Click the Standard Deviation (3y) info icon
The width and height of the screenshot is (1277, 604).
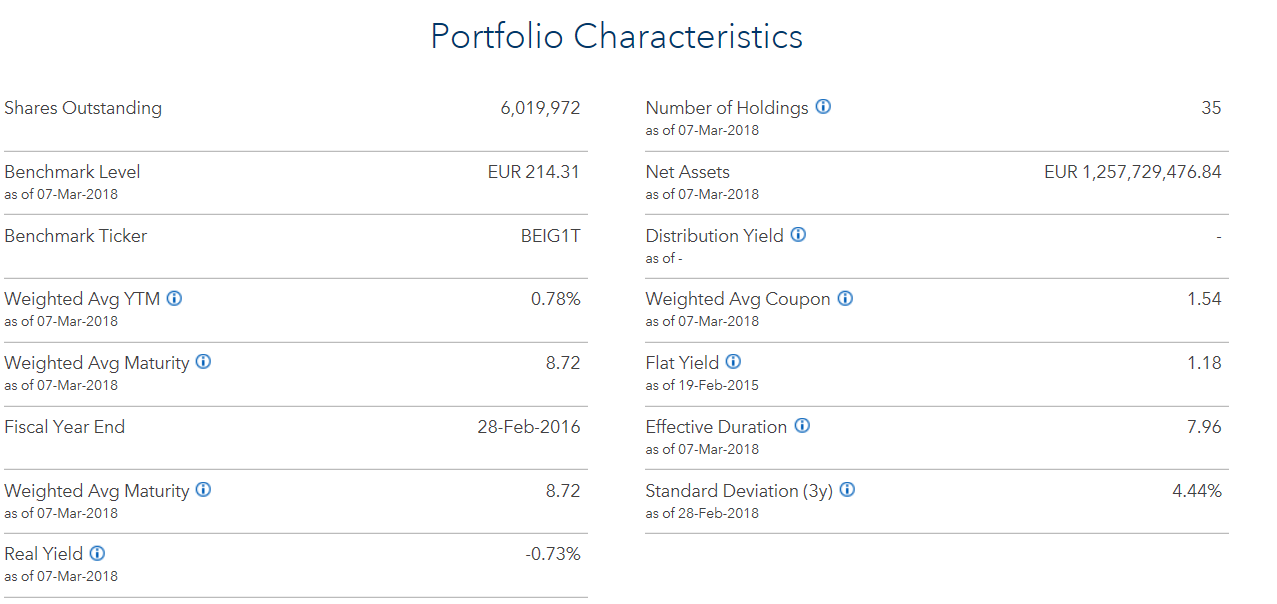coord(847,490)
